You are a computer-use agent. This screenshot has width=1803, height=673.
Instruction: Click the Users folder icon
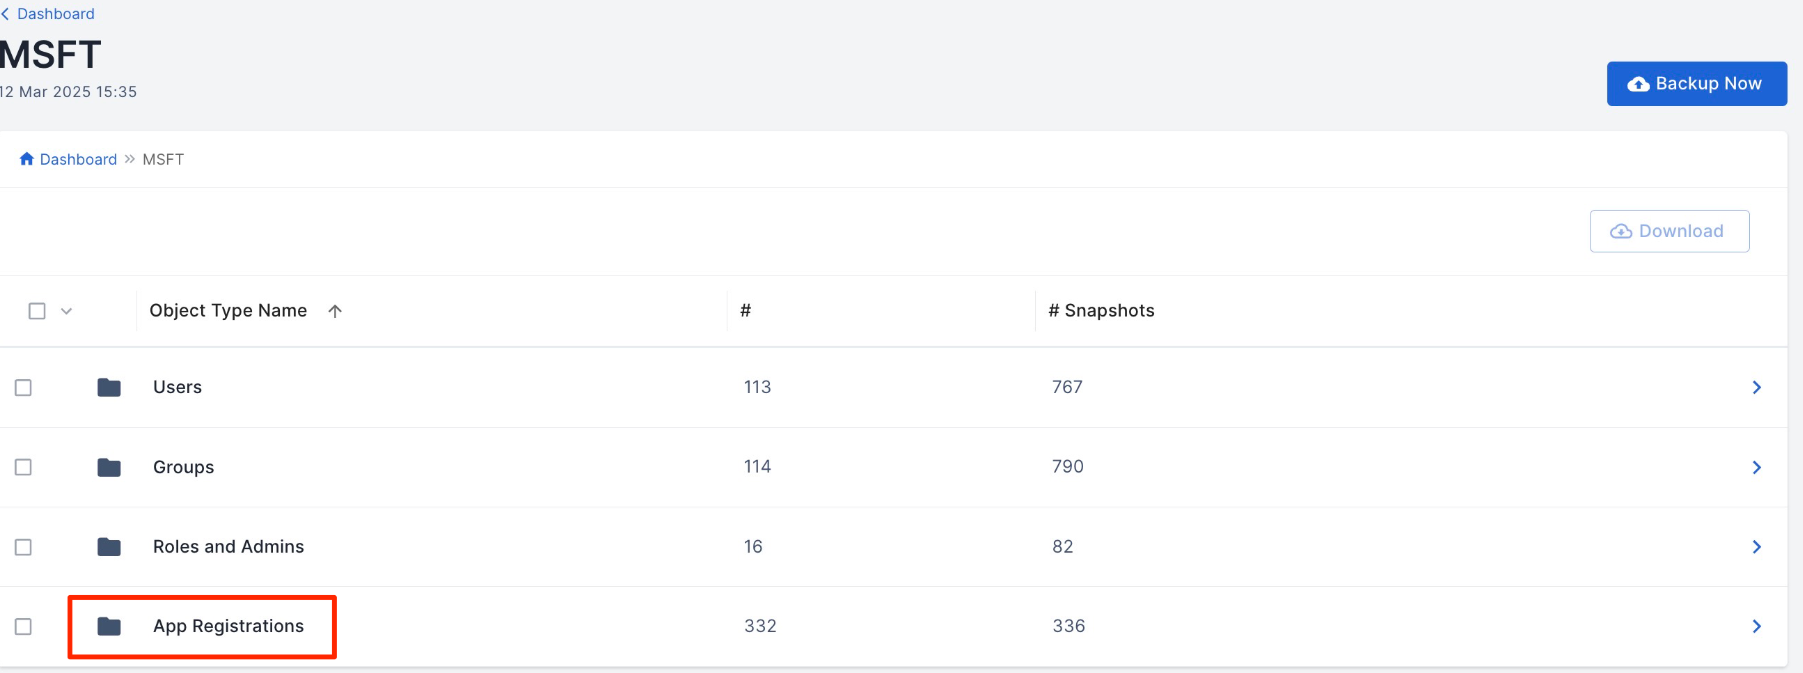(x=109, y=387)
